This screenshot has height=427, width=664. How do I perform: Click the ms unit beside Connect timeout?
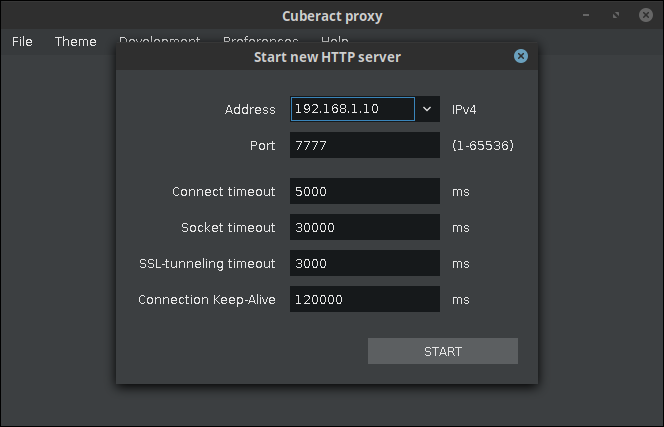click(x=461, y=192)
